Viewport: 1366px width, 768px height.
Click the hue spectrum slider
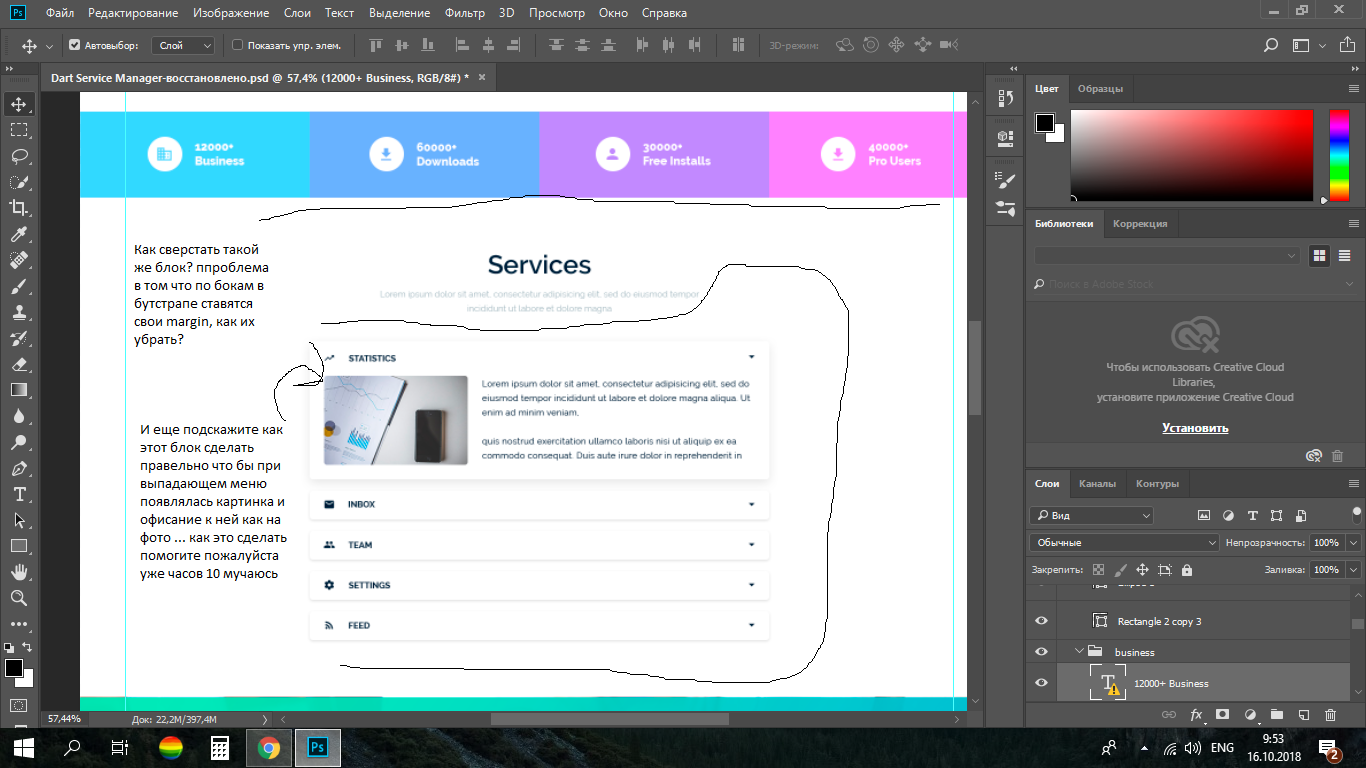(1339, 155)
